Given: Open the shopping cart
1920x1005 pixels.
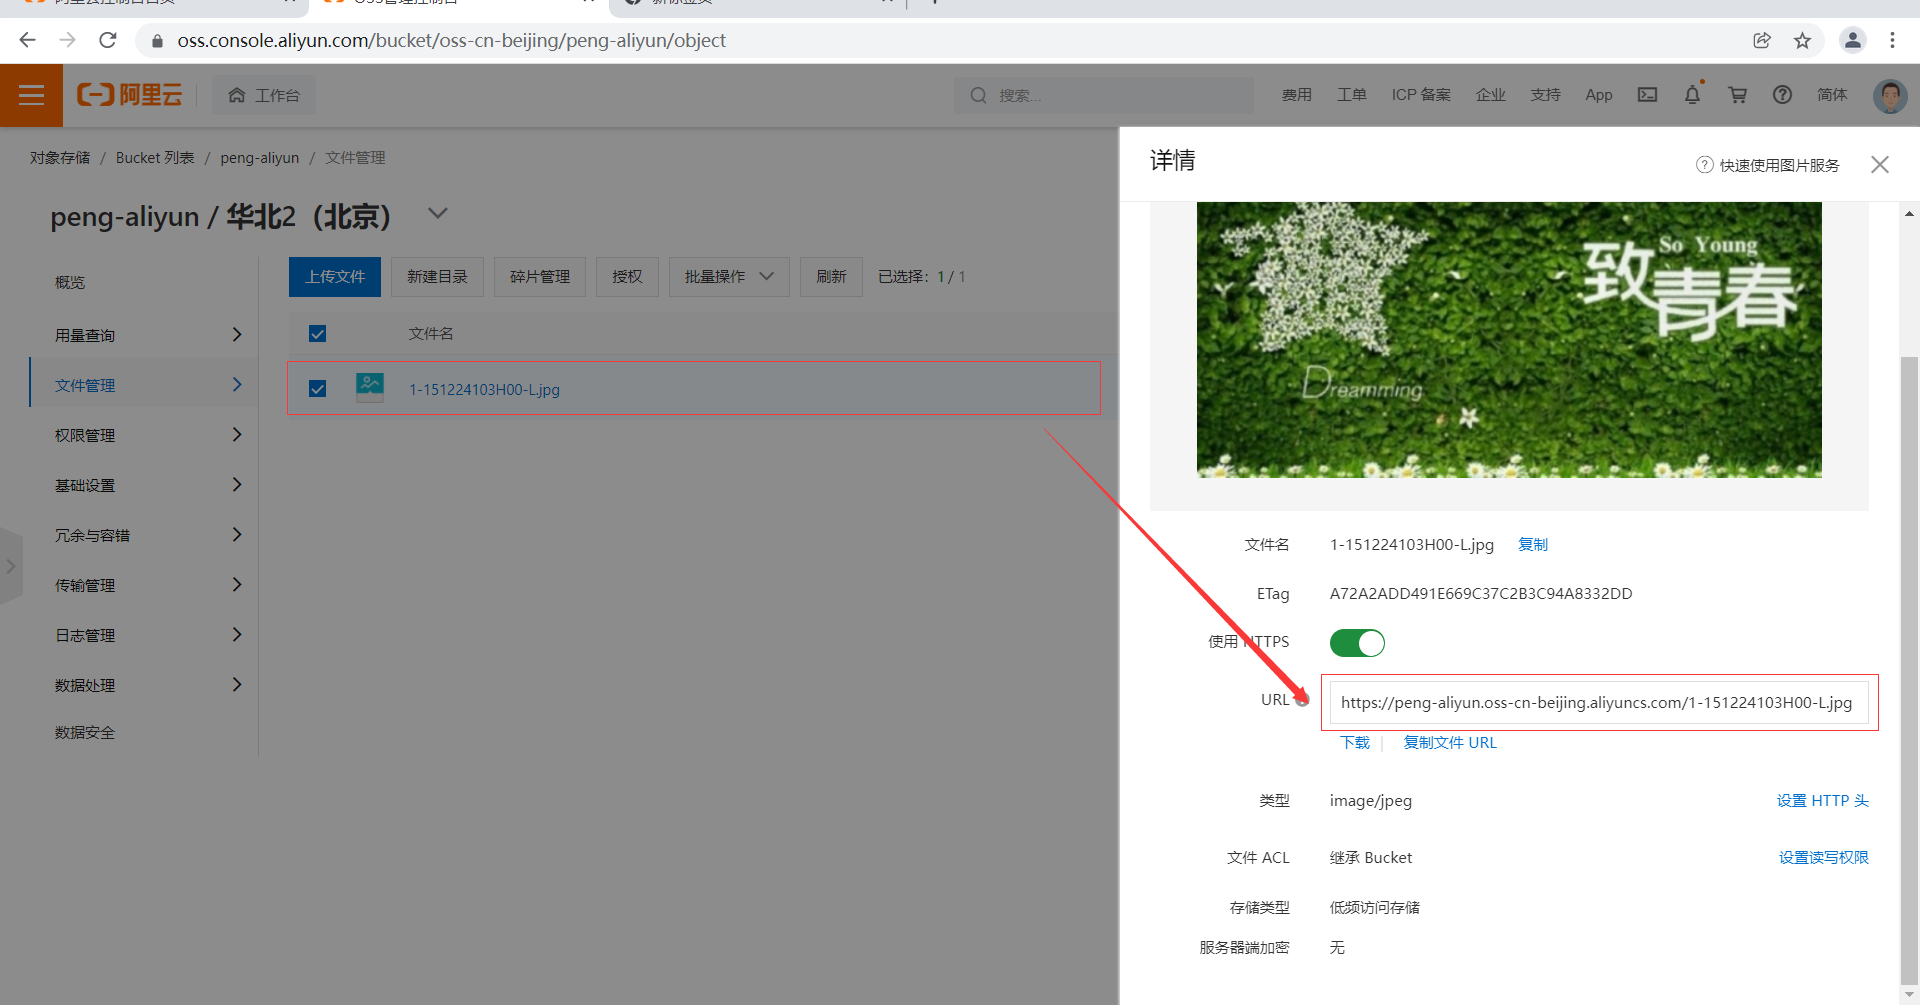Looking at the screenshot, I should pos(1737,95).
